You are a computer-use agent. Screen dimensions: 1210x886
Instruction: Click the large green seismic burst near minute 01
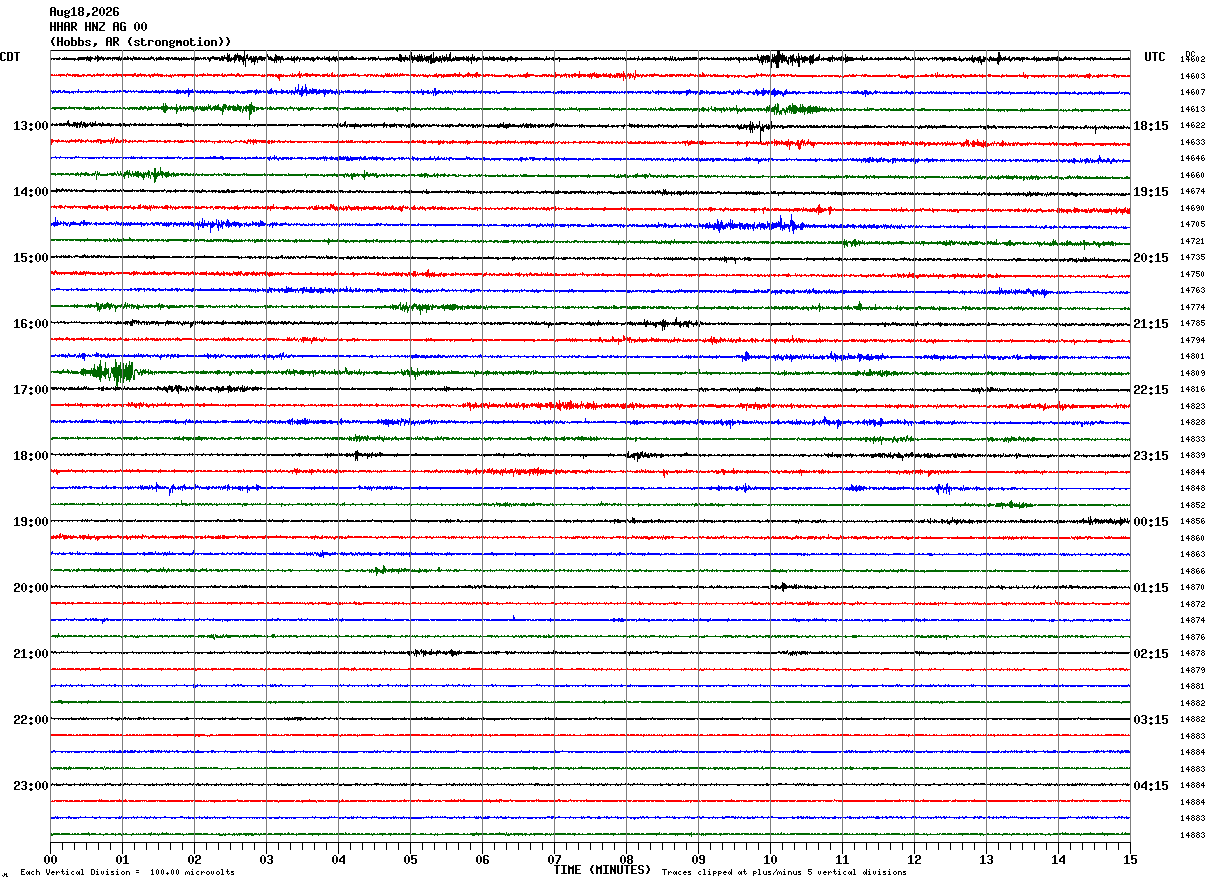pos(113,372)
